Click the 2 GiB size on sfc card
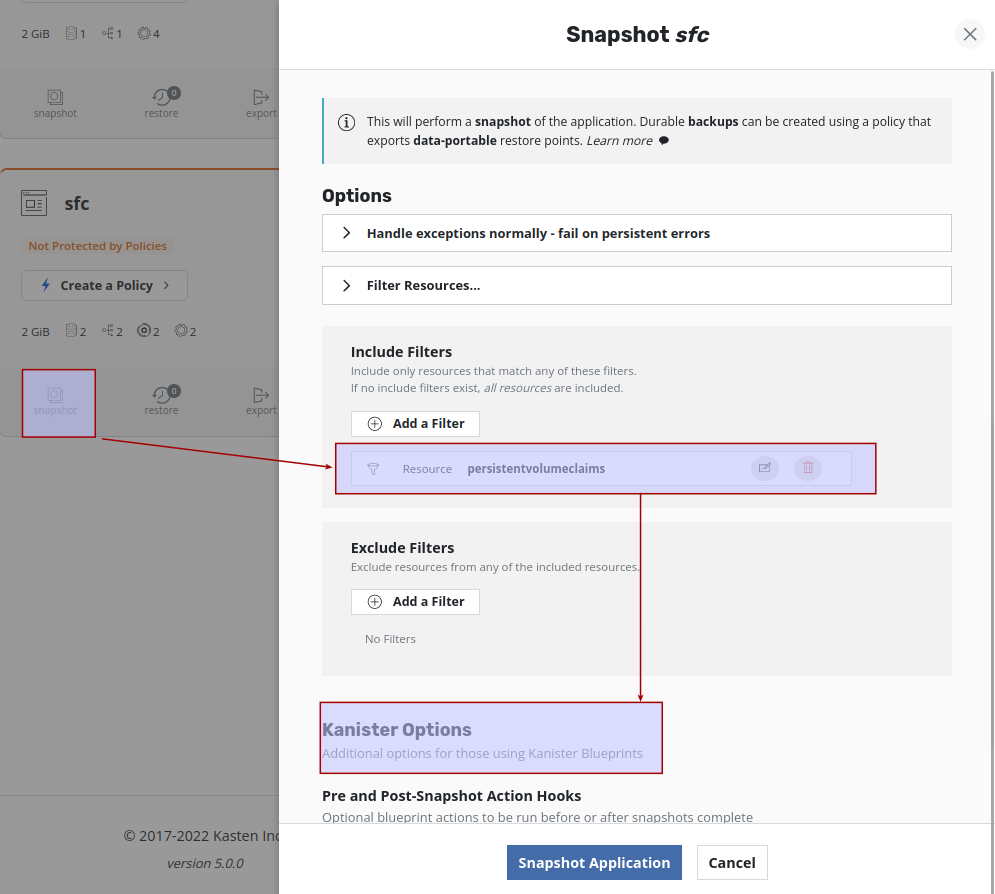The width and height of the screenshot is (995, 894). click(x=36, y=332)
